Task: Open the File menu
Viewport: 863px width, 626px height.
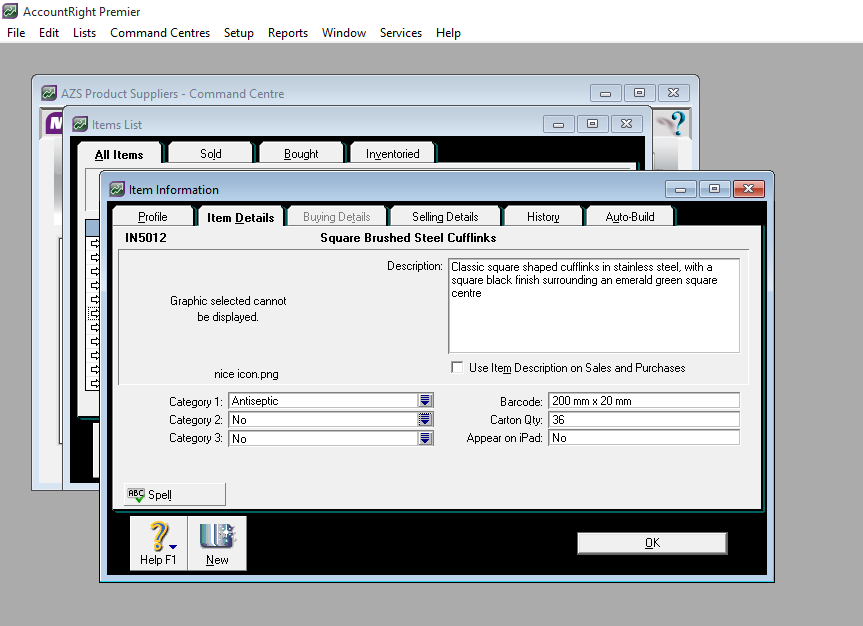Action: point(16,33)
